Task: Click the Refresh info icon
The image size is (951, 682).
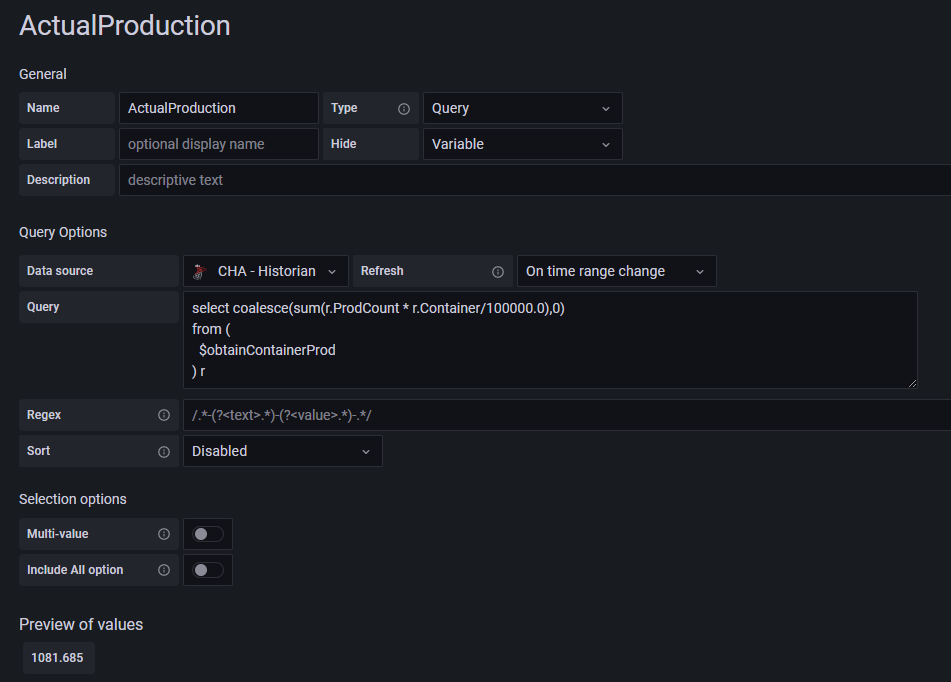Action: 498,271
